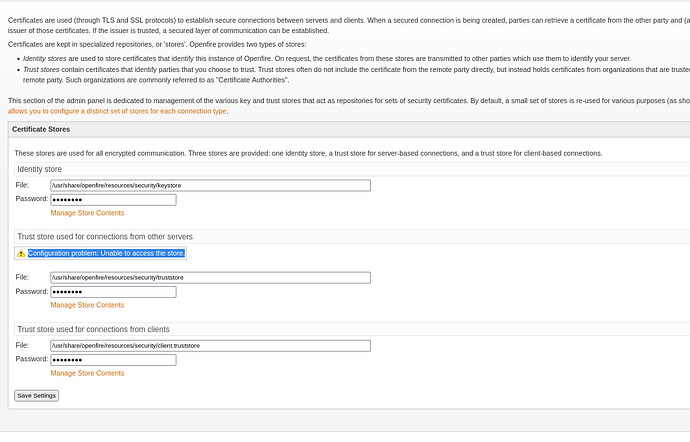690x442 pixels.
Task: Follow the configure distinct set of stores link
Action: 117,111
